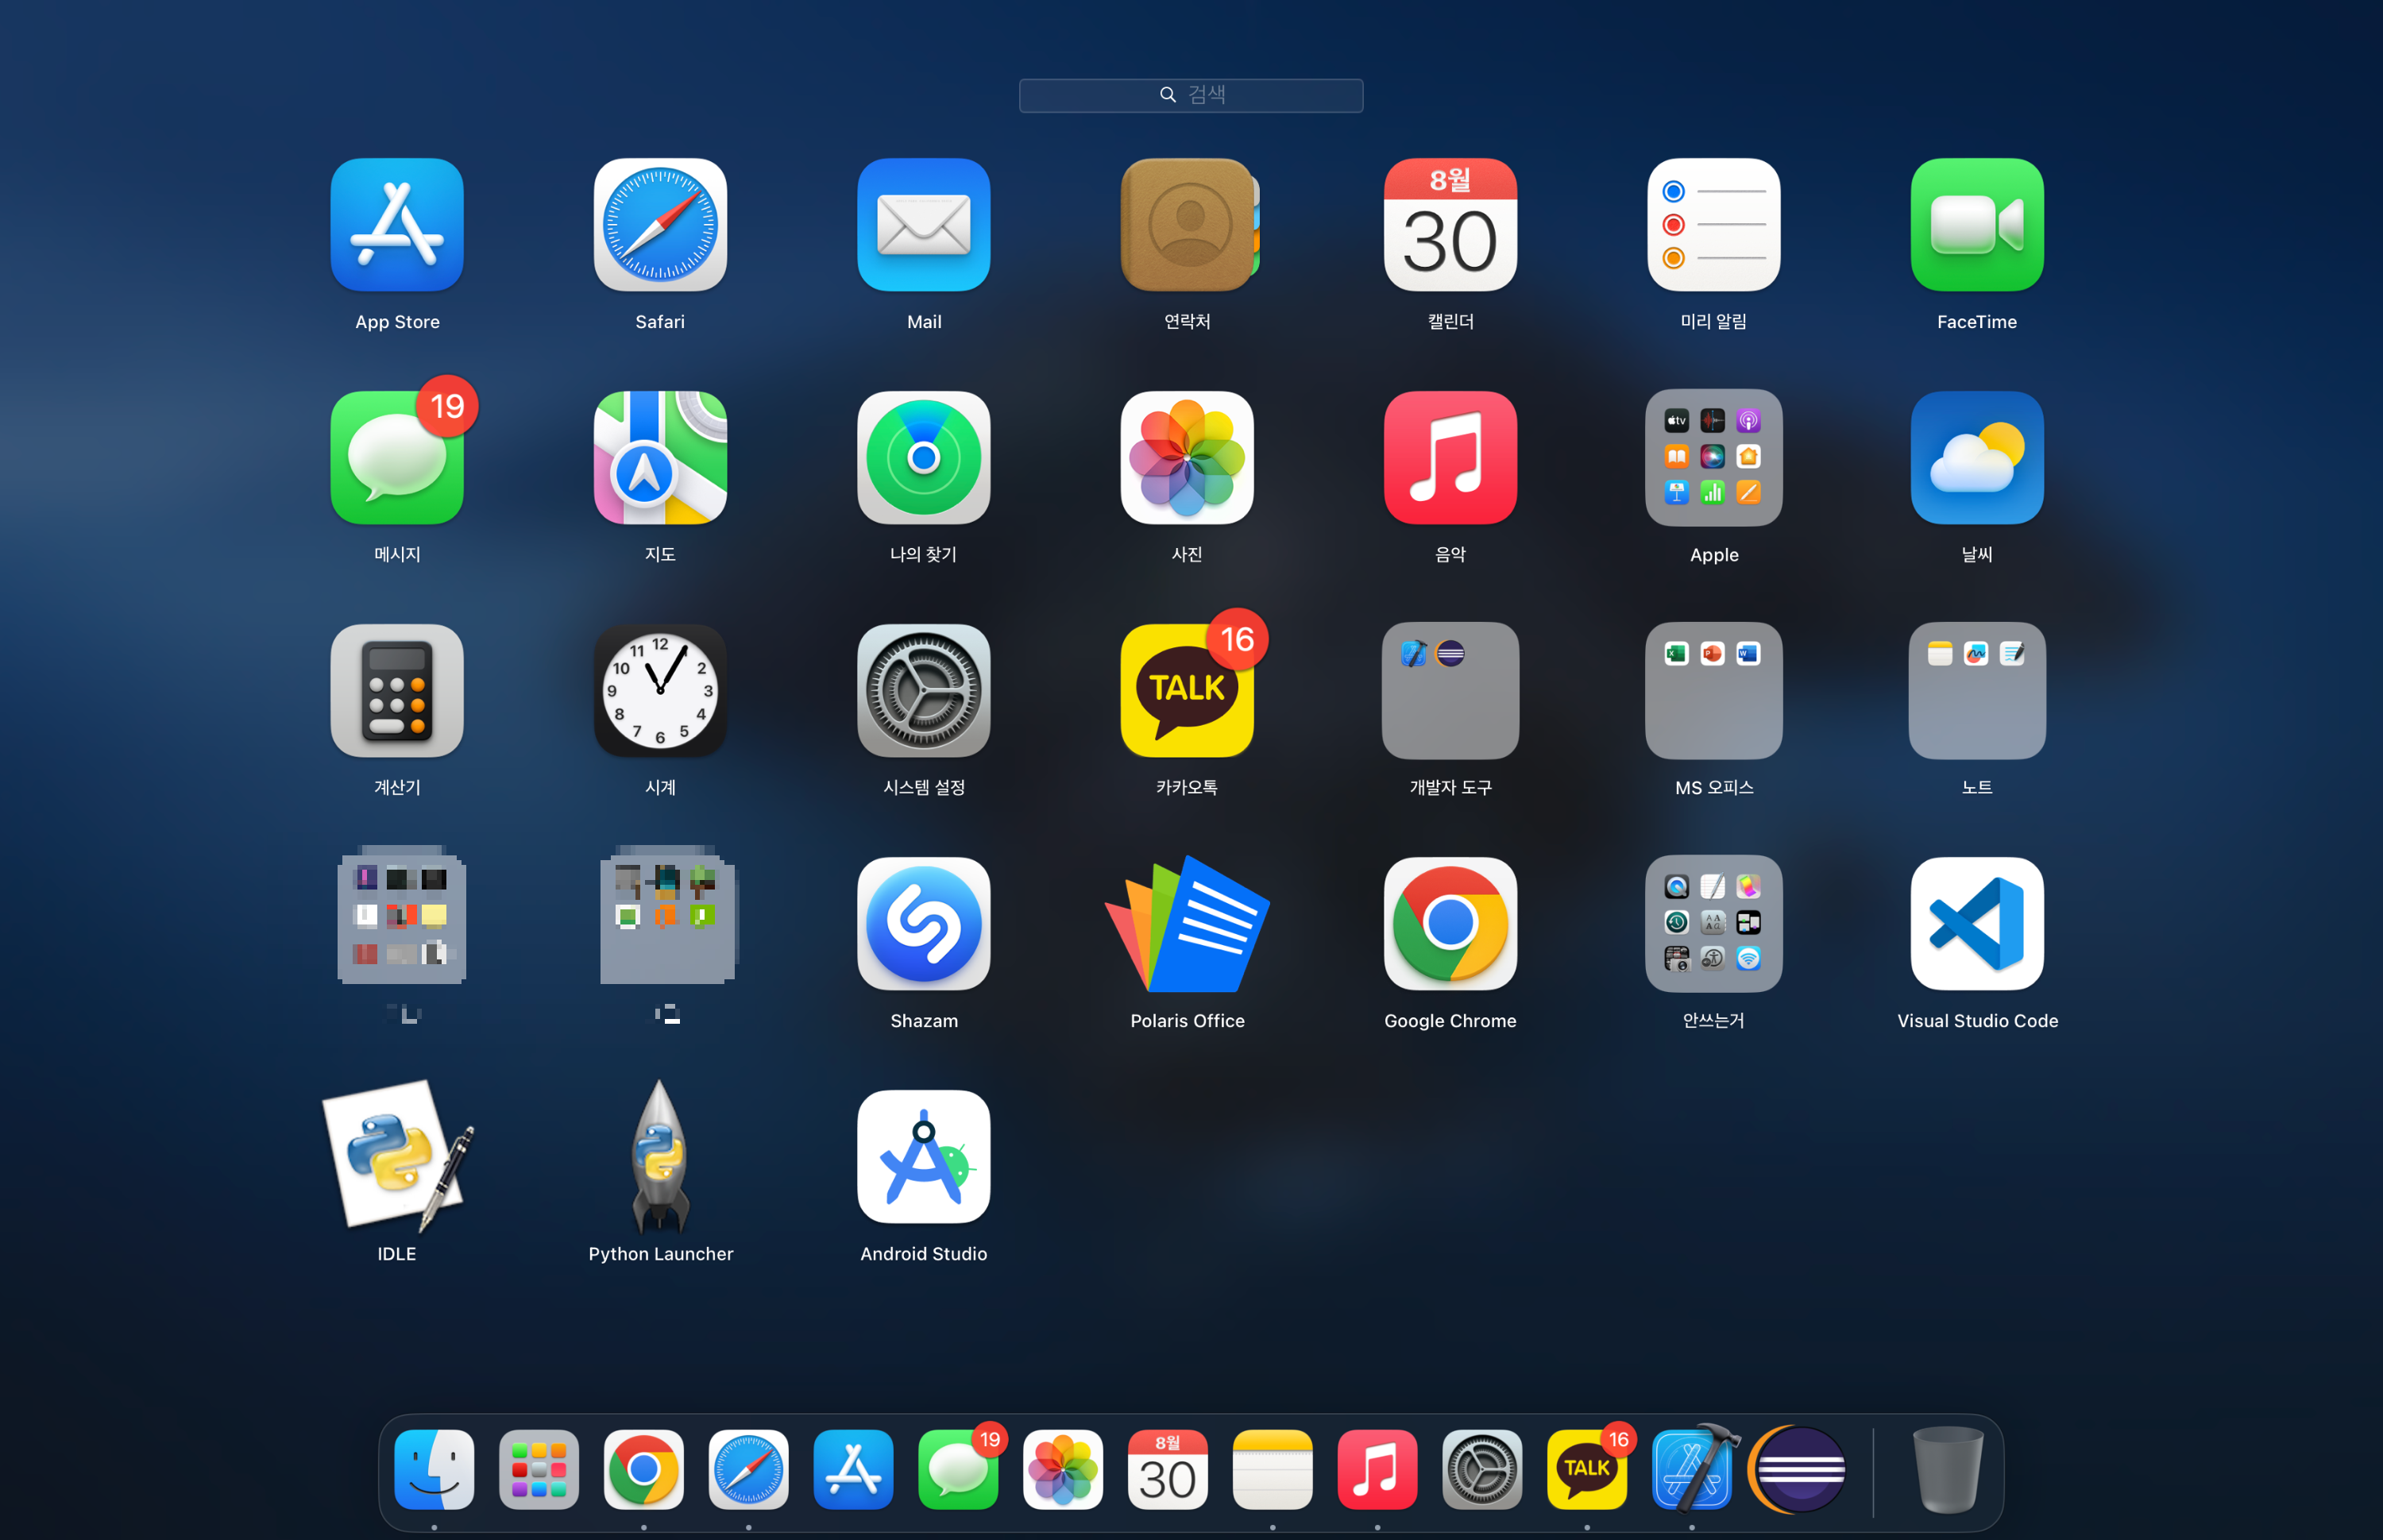Open the KakaoTalk app in Launchpad
The height and width of the screenshot is (1540, 2383).
tap(1187, 691)
